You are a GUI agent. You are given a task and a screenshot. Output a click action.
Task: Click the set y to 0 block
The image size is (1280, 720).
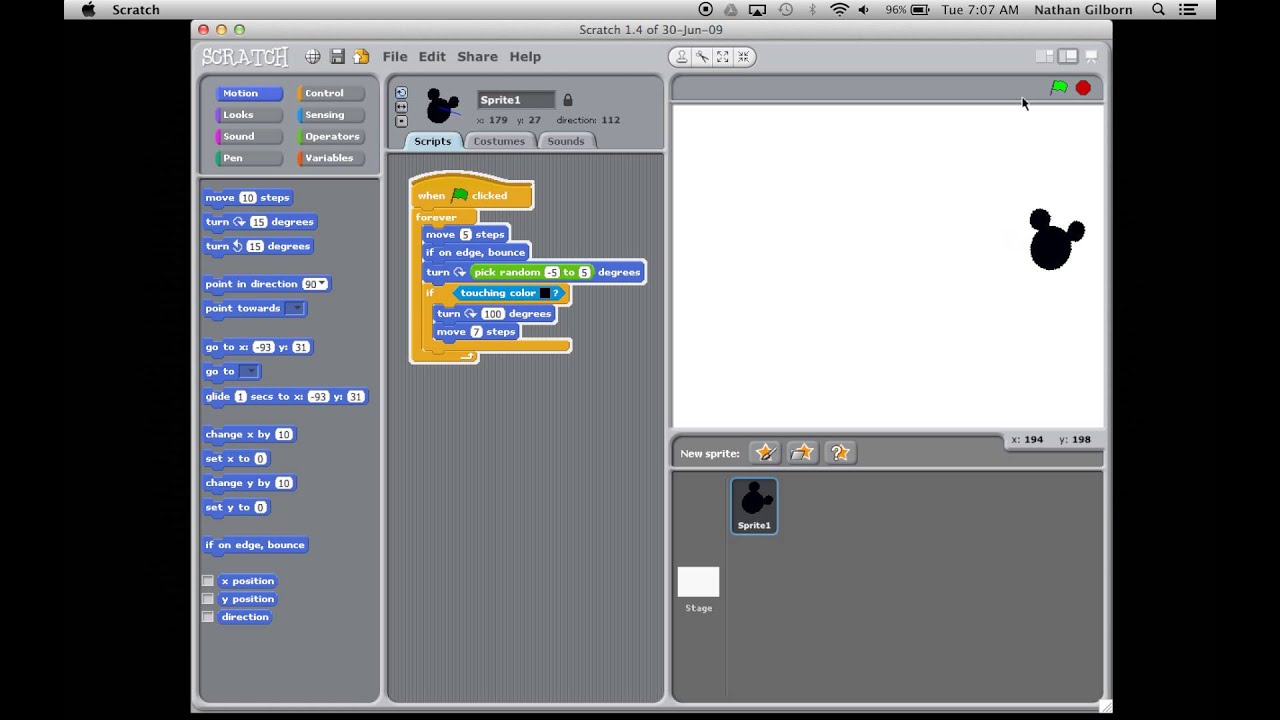(236, 507)
